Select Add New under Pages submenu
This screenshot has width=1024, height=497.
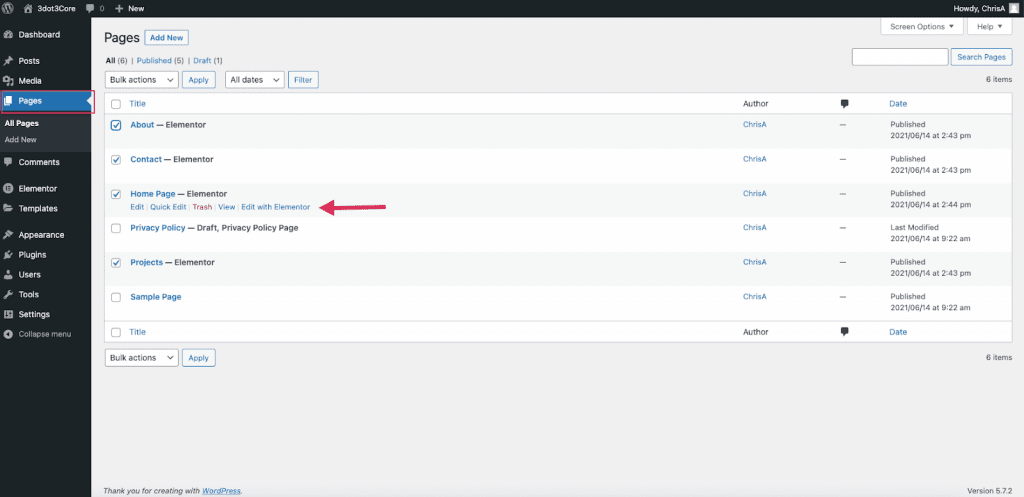tap(20, 140)
